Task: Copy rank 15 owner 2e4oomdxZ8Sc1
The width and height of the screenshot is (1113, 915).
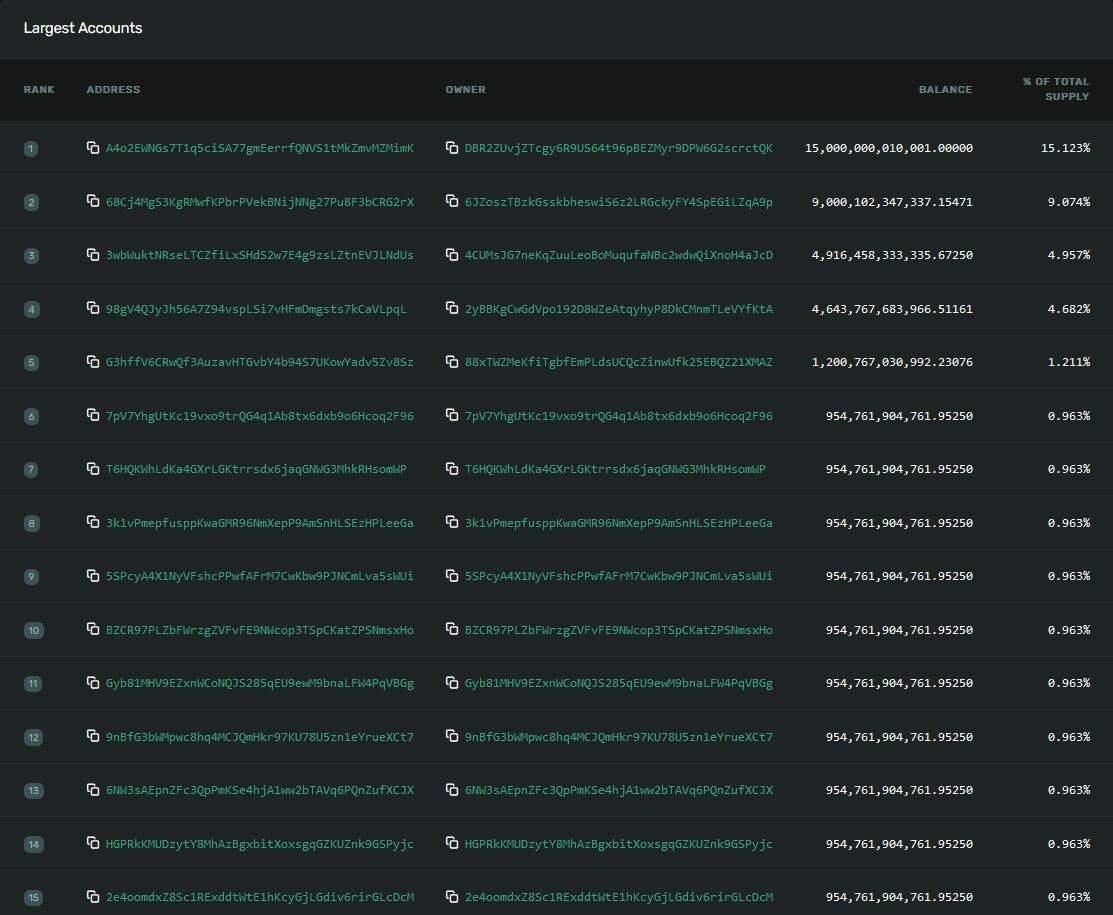Action: tap(451, 897)
